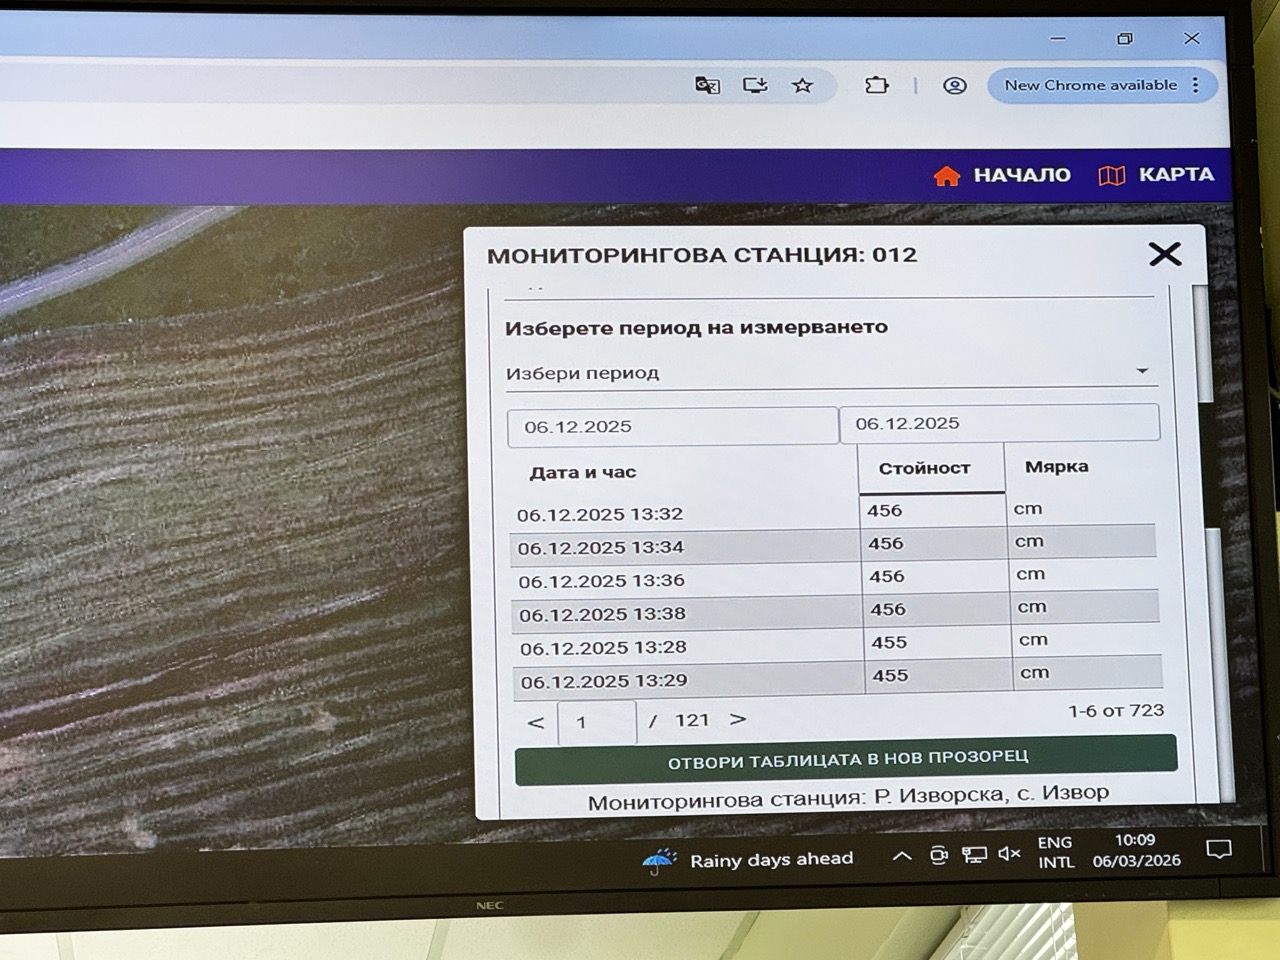Open the КАРТА map menu item
1280x960 pixels.
[1156, 175]
